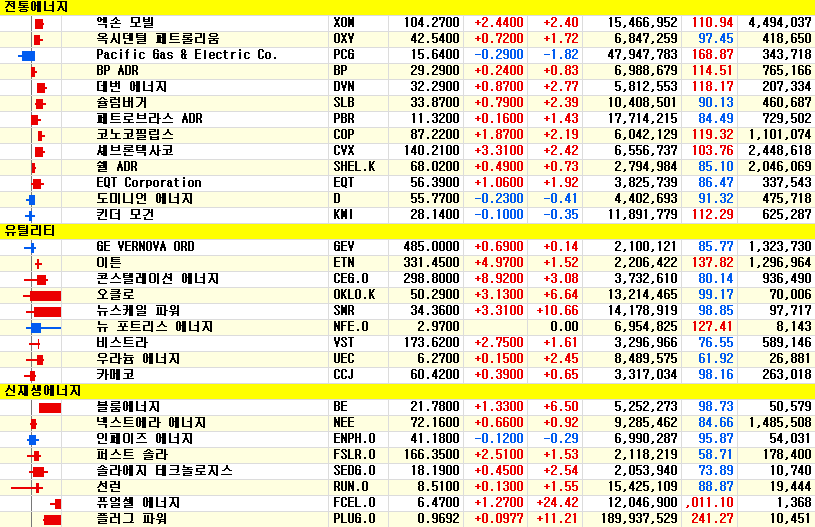Click 블룸에너지 stock name
The image size is (815, 527).
[x=128, y=407]
